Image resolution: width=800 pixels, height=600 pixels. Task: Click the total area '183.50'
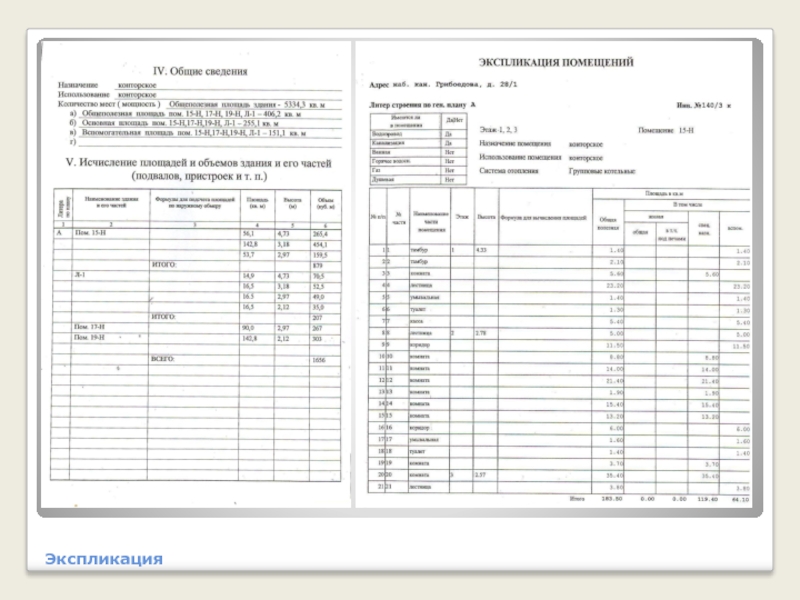point(612,498)
